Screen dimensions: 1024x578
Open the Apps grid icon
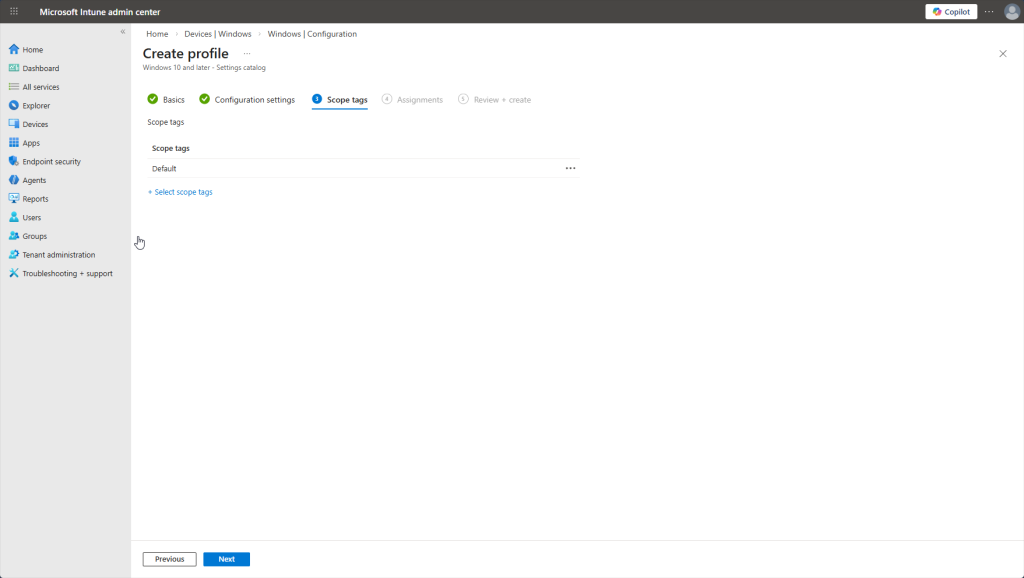click(14, 143)
